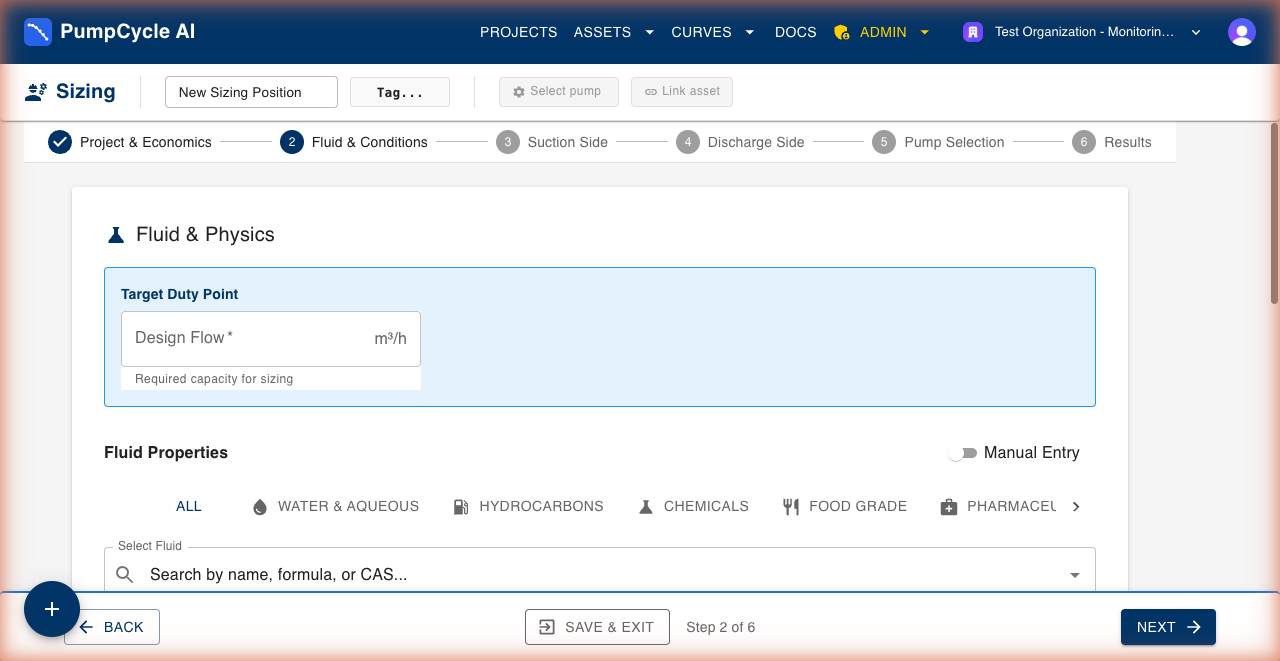Expand the Curves menu in navbar
The width and height of the screenshot is (1280, 661).
[x=713, y=32]
